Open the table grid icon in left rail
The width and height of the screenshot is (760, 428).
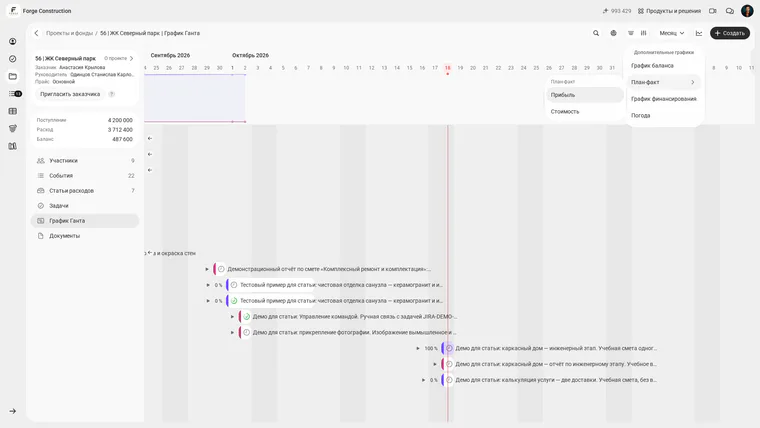point(13,111)
